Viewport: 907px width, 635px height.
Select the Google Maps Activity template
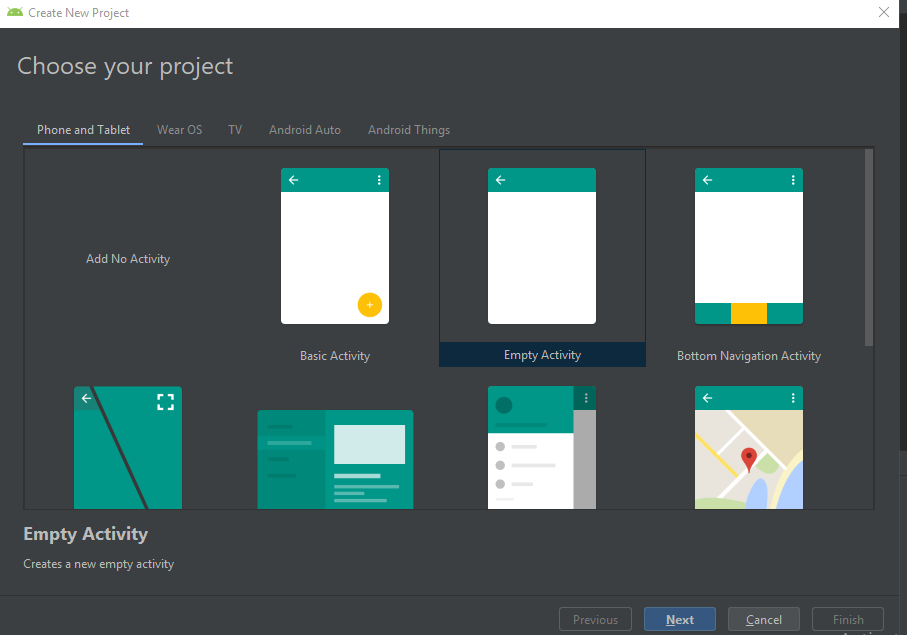point(749,448)
